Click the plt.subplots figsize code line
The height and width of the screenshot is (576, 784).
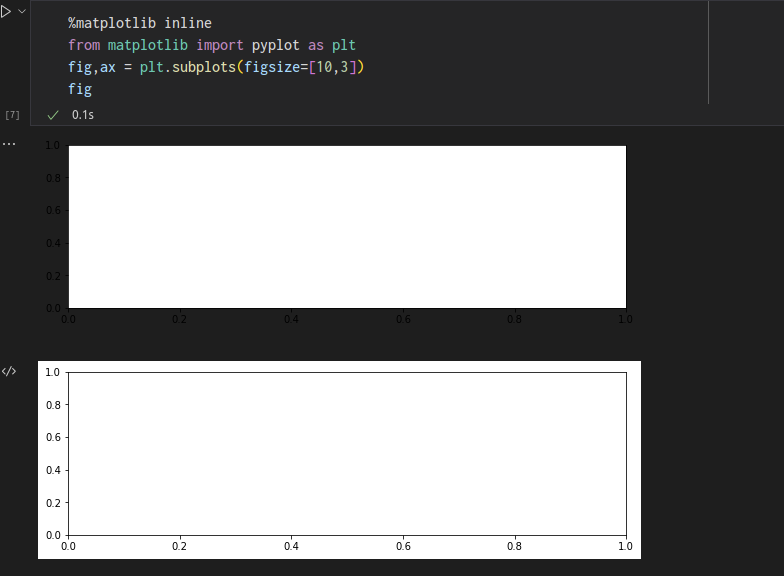click(x=216, y=67)
